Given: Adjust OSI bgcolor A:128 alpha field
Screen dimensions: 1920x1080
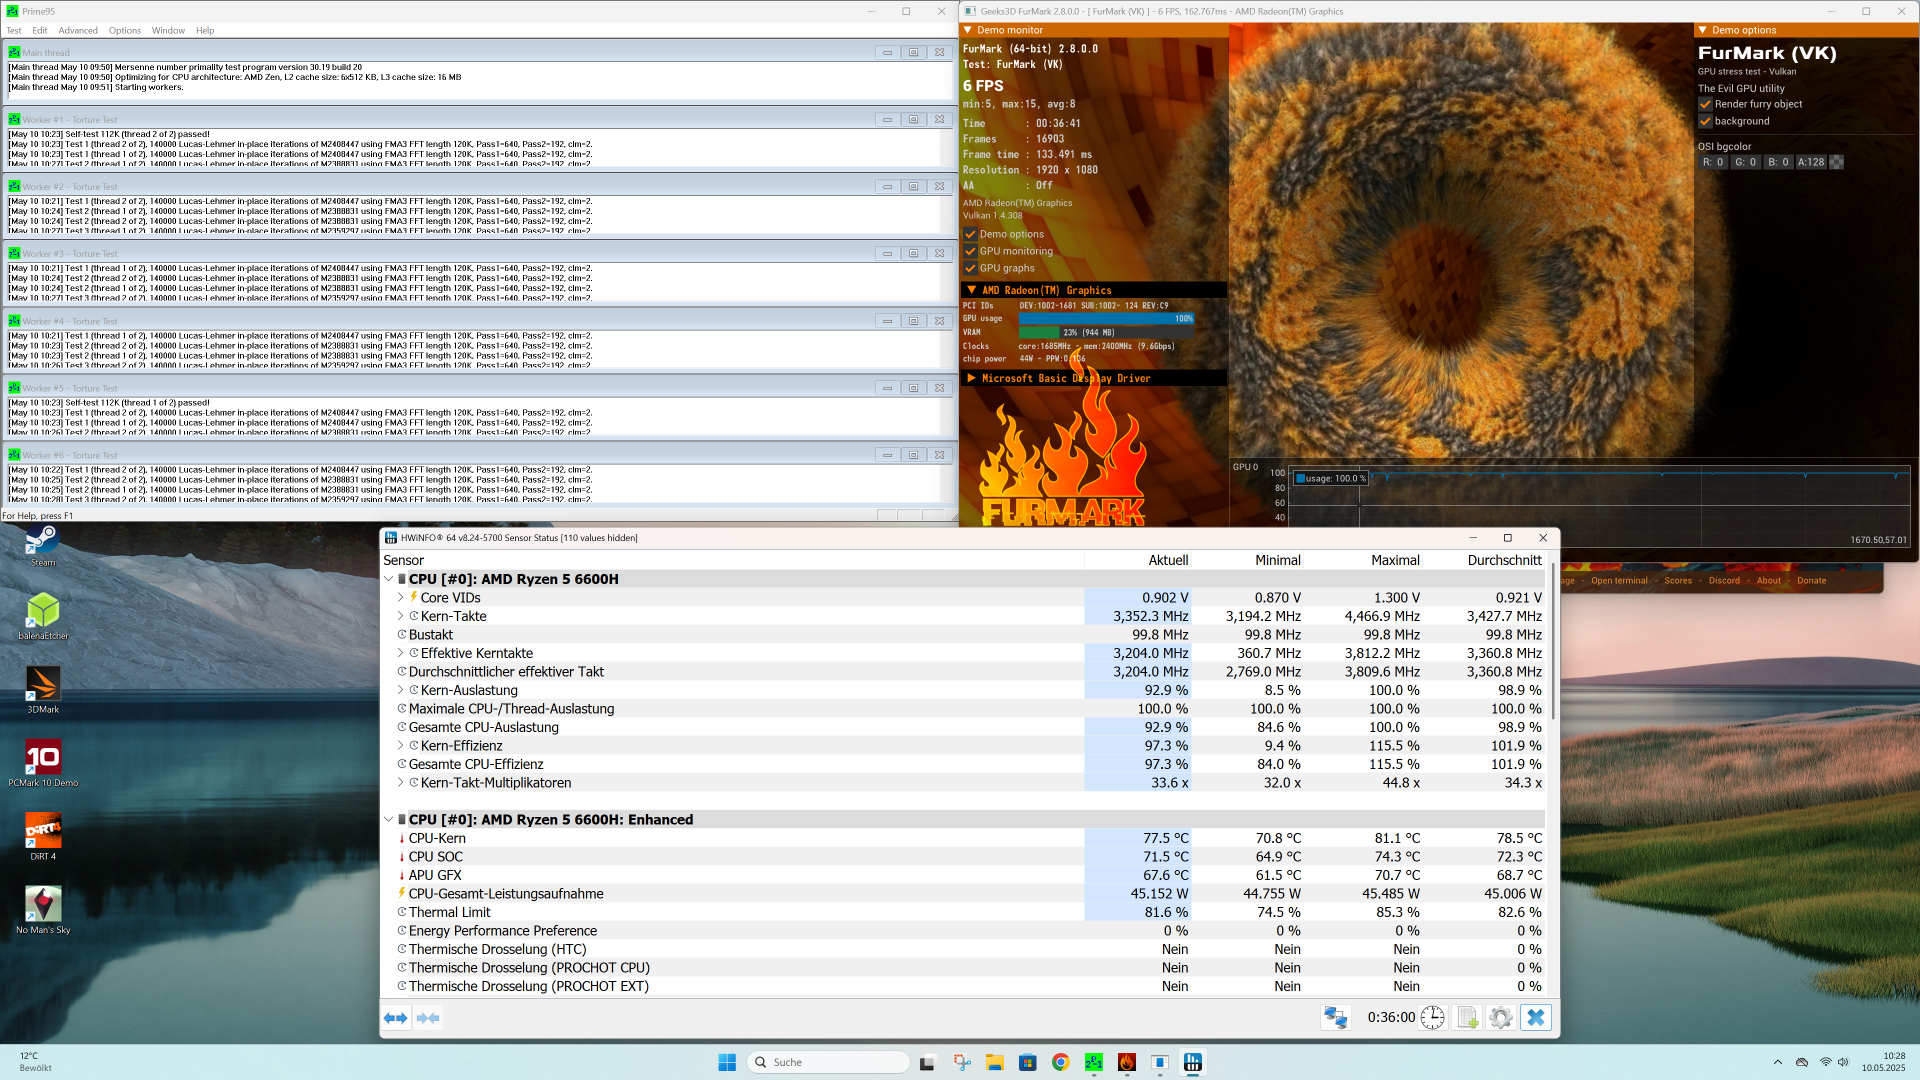Looking at the screenshot, I should (x=1811, y=162).
